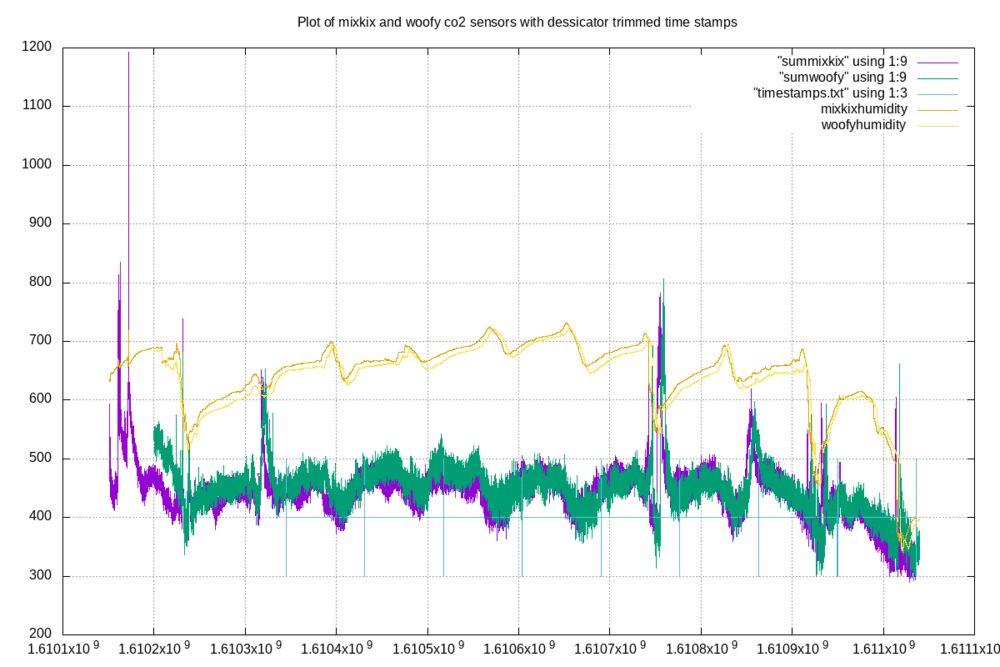Screen dimensions: 1000x667
Task: Select the "summixkix" using 1:9 legend entry
Action: coord(841,61)
